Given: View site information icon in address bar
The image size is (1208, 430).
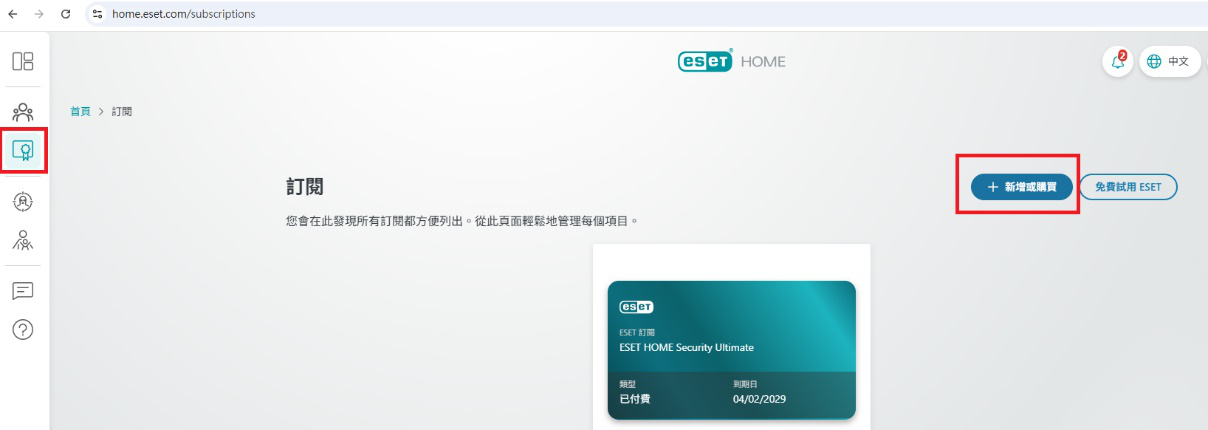Looking at the screenshot, I should click(x=97, y=14).
